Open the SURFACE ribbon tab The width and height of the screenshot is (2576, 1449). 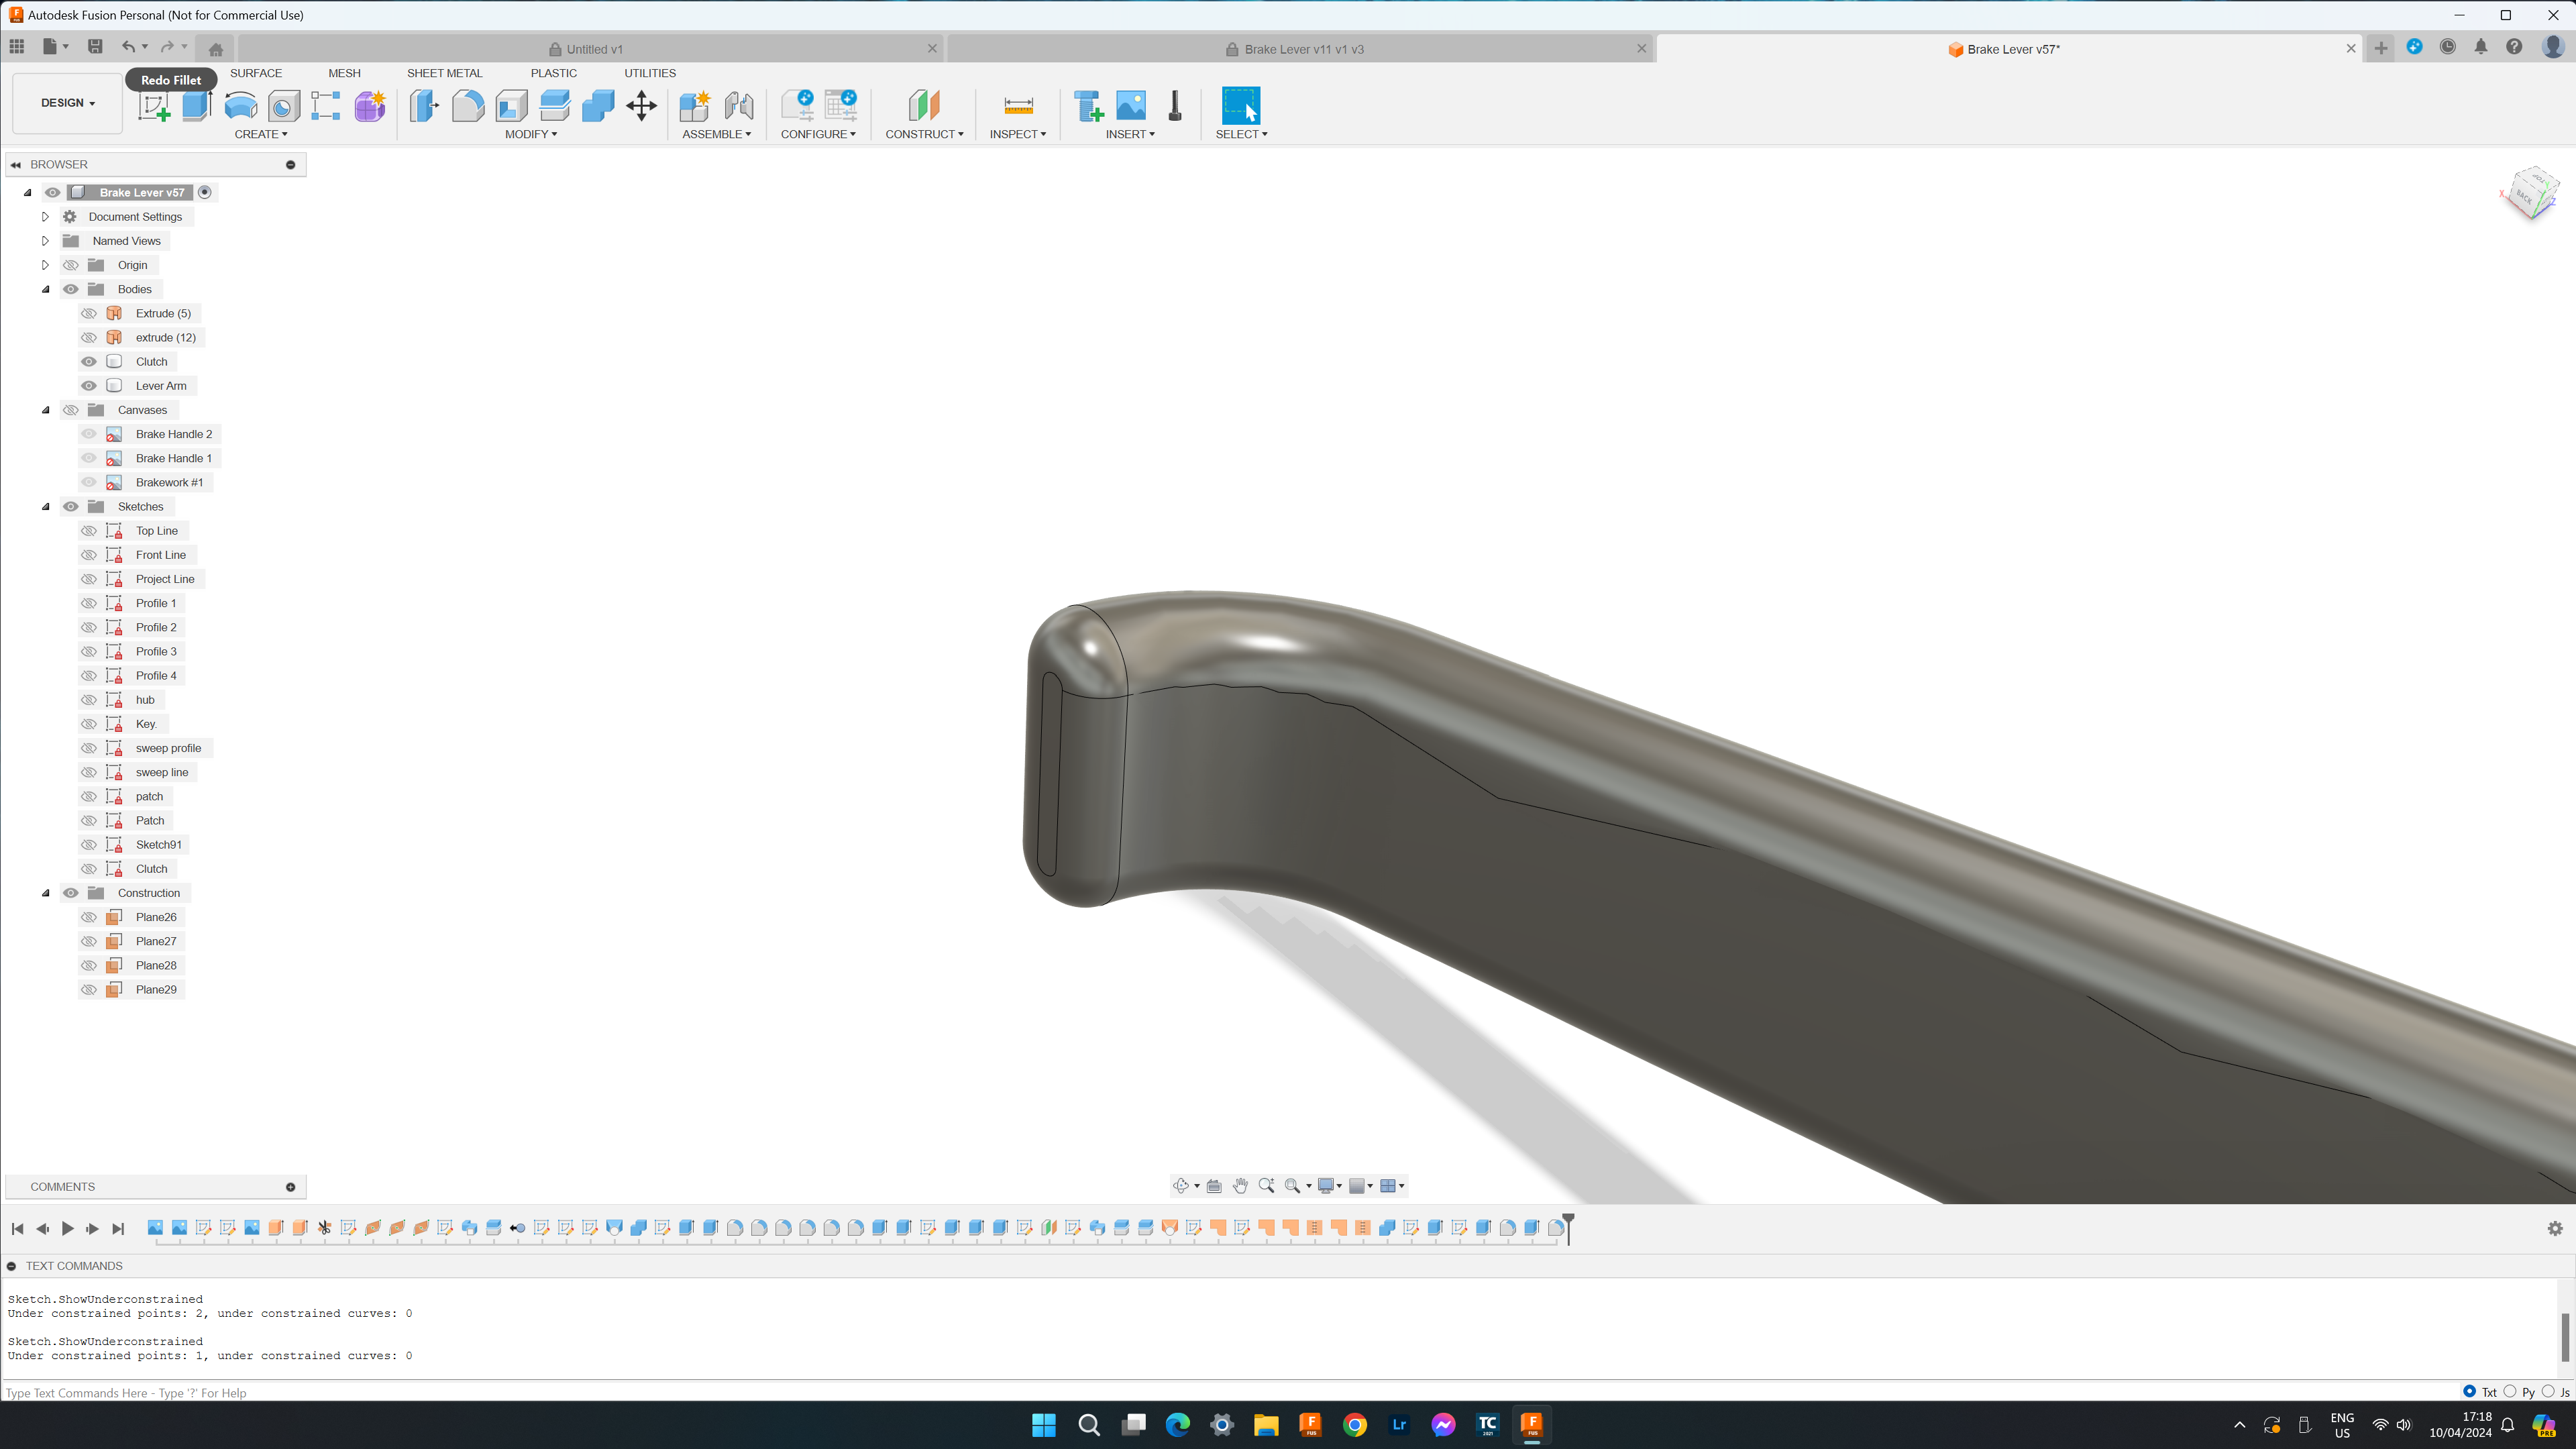[255, 72]
